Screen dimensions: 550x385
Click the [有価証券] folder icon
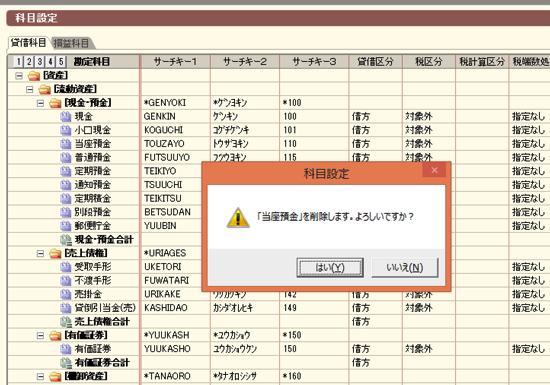click(55, 336)
